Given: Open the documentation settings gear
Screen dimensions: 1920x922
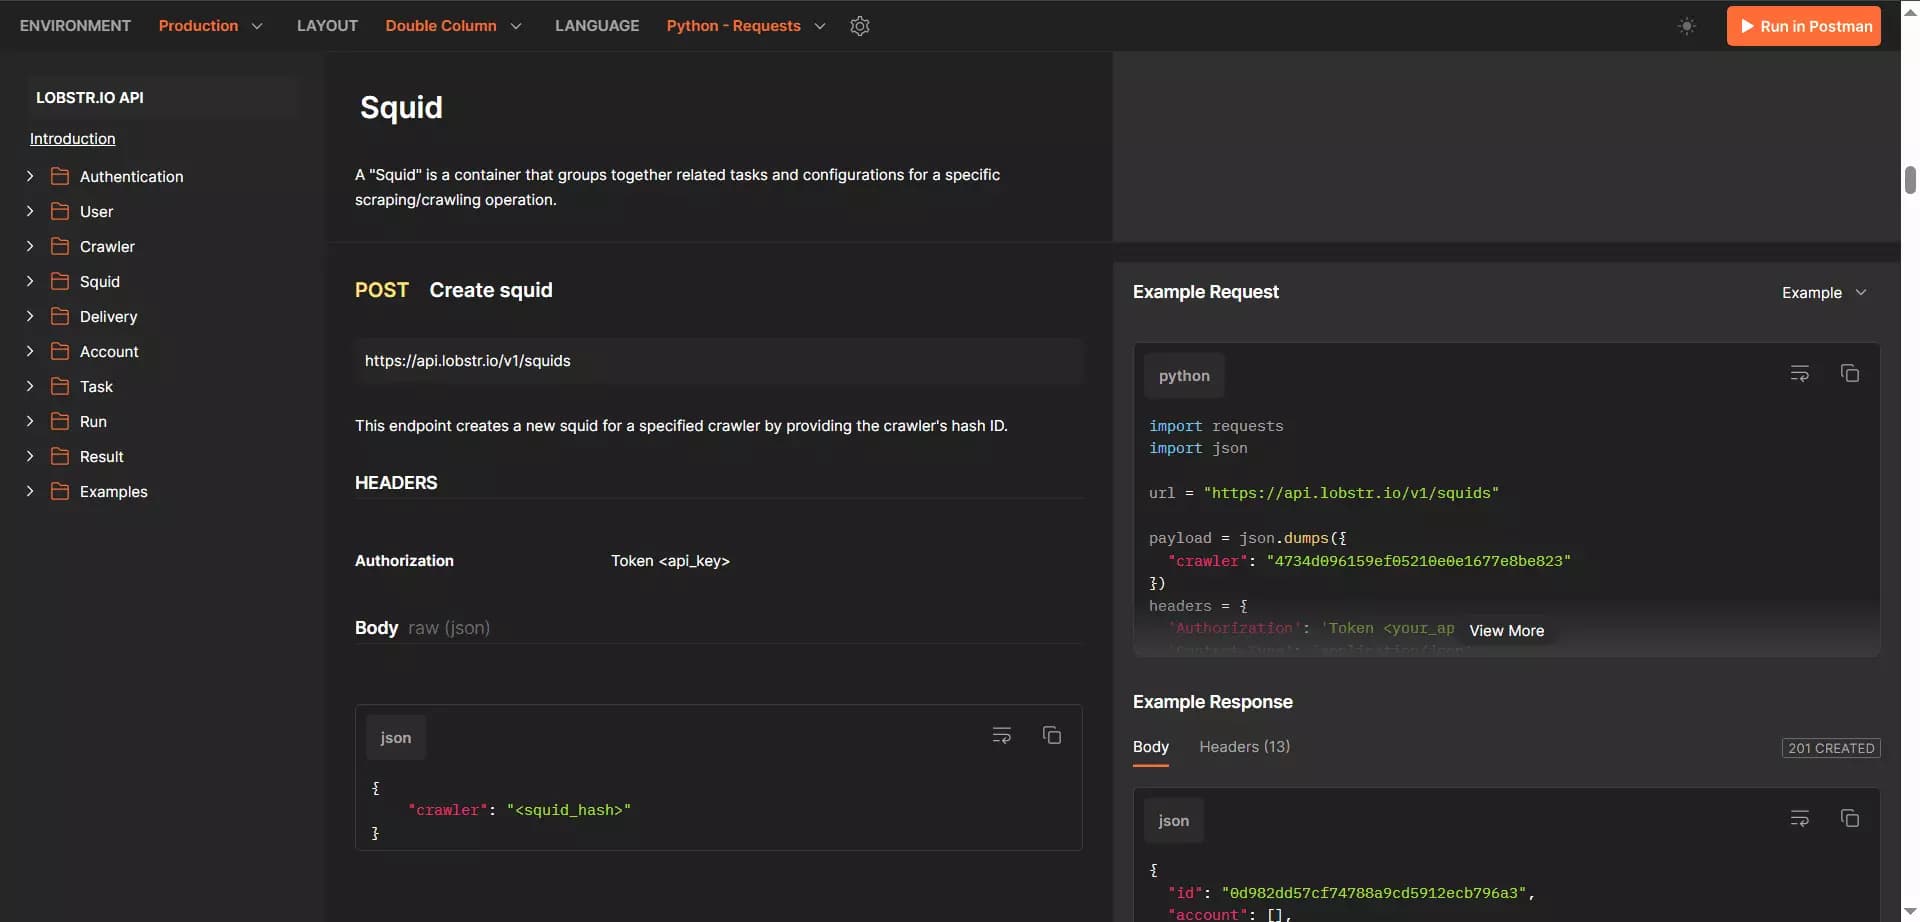Looking at the screenshot, I should click(860, 26).
